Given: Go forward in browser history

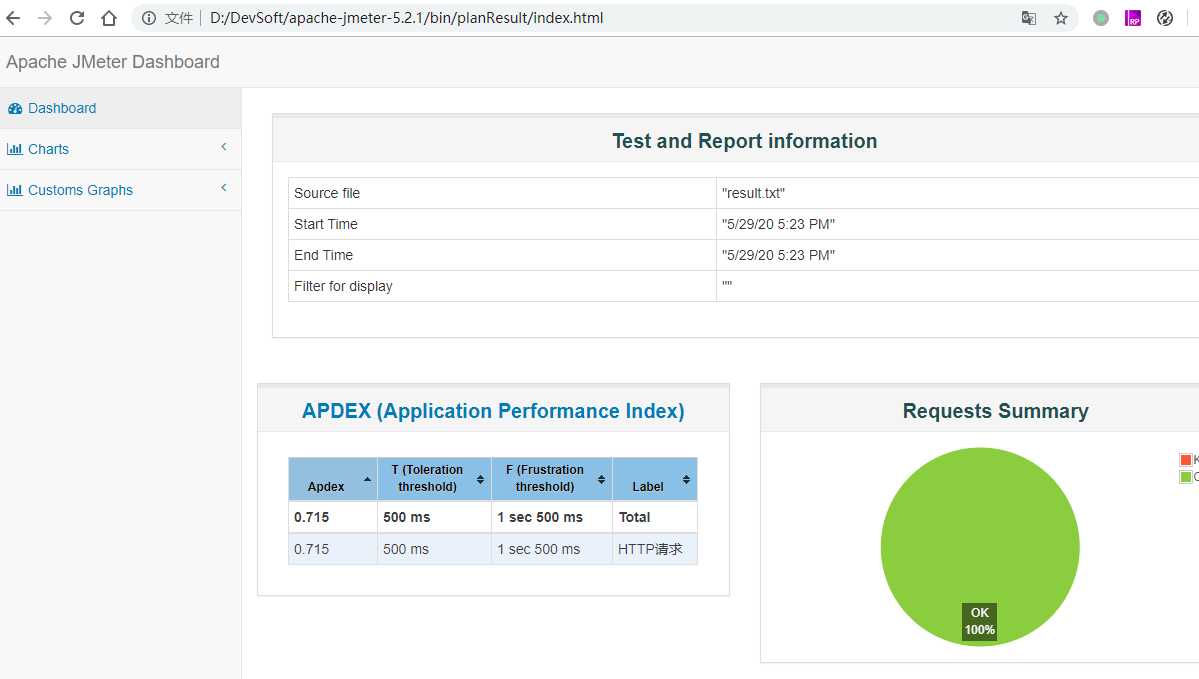Looking at the screenshot, I should 45,18.
